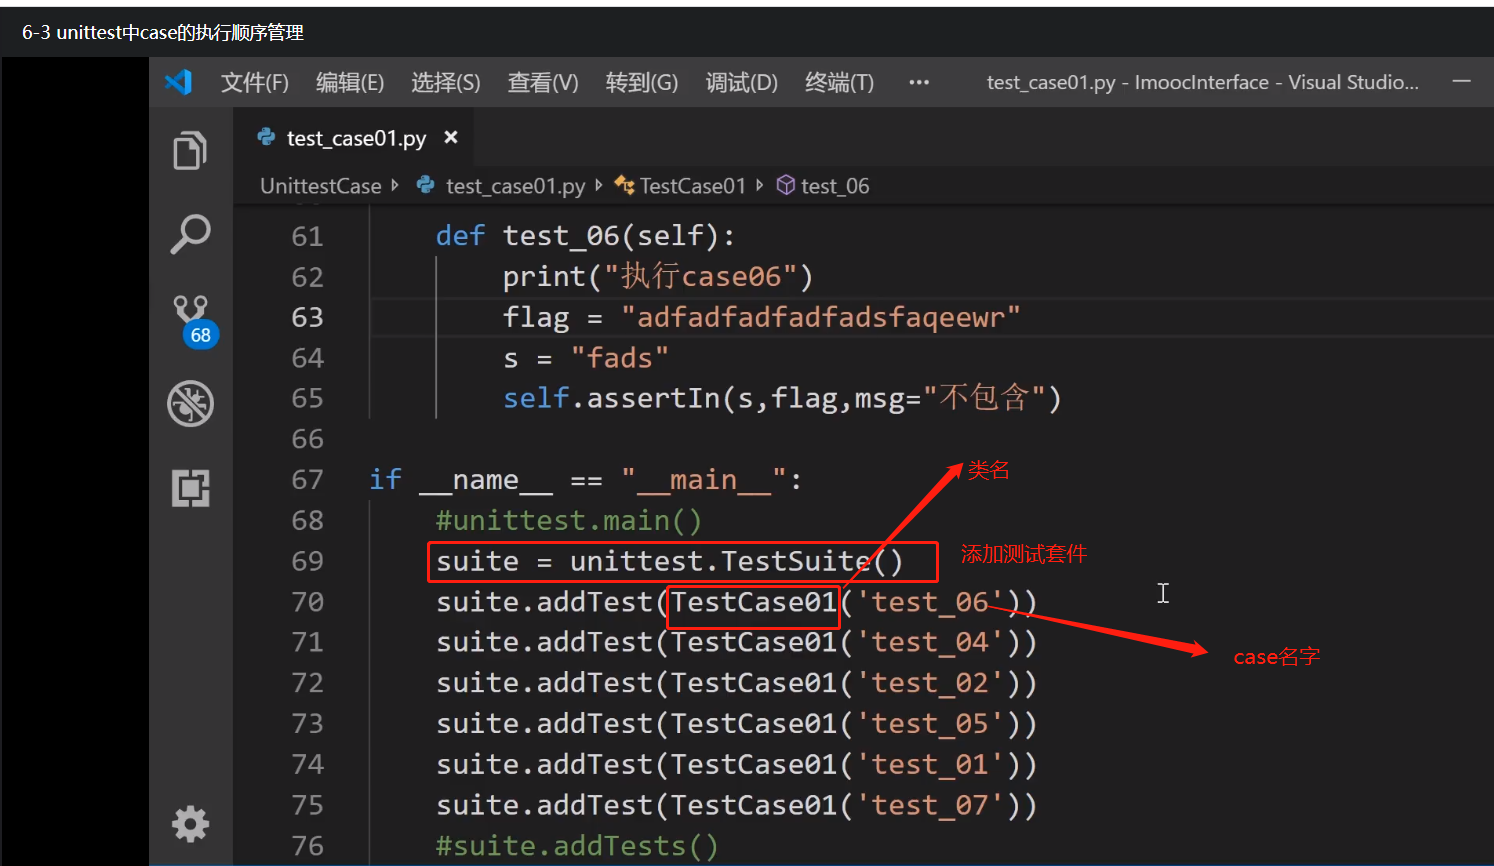Click the 'test_07' addTest argument
Image resolution: width=1494 pixels, height=866 pixels.
(930, 805)
